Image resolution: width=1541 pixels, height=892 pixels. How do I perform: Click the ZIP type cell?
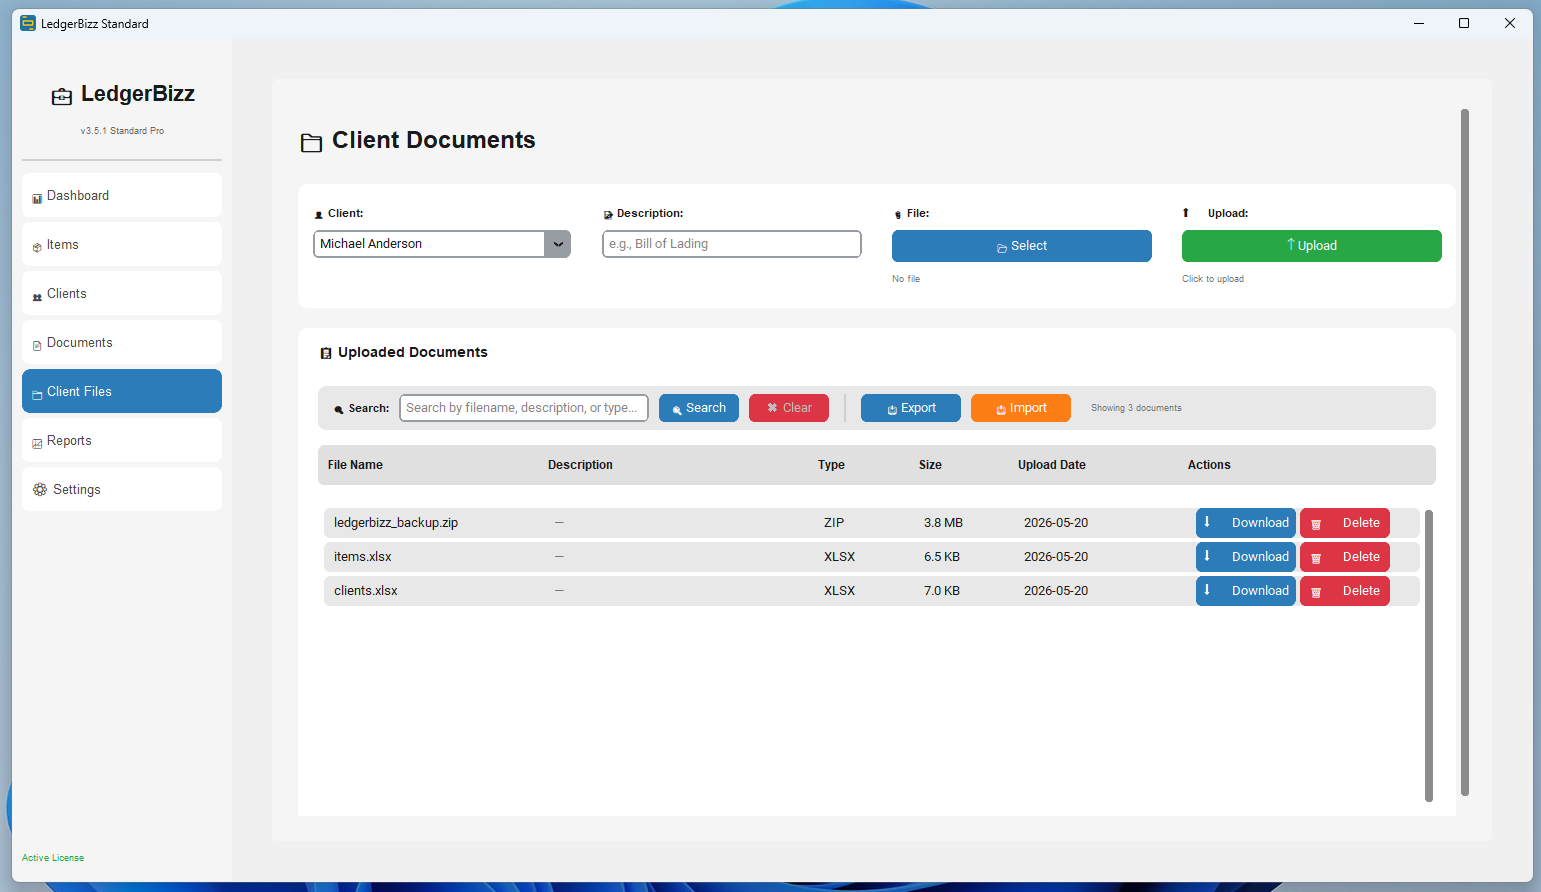coord(834,523)
